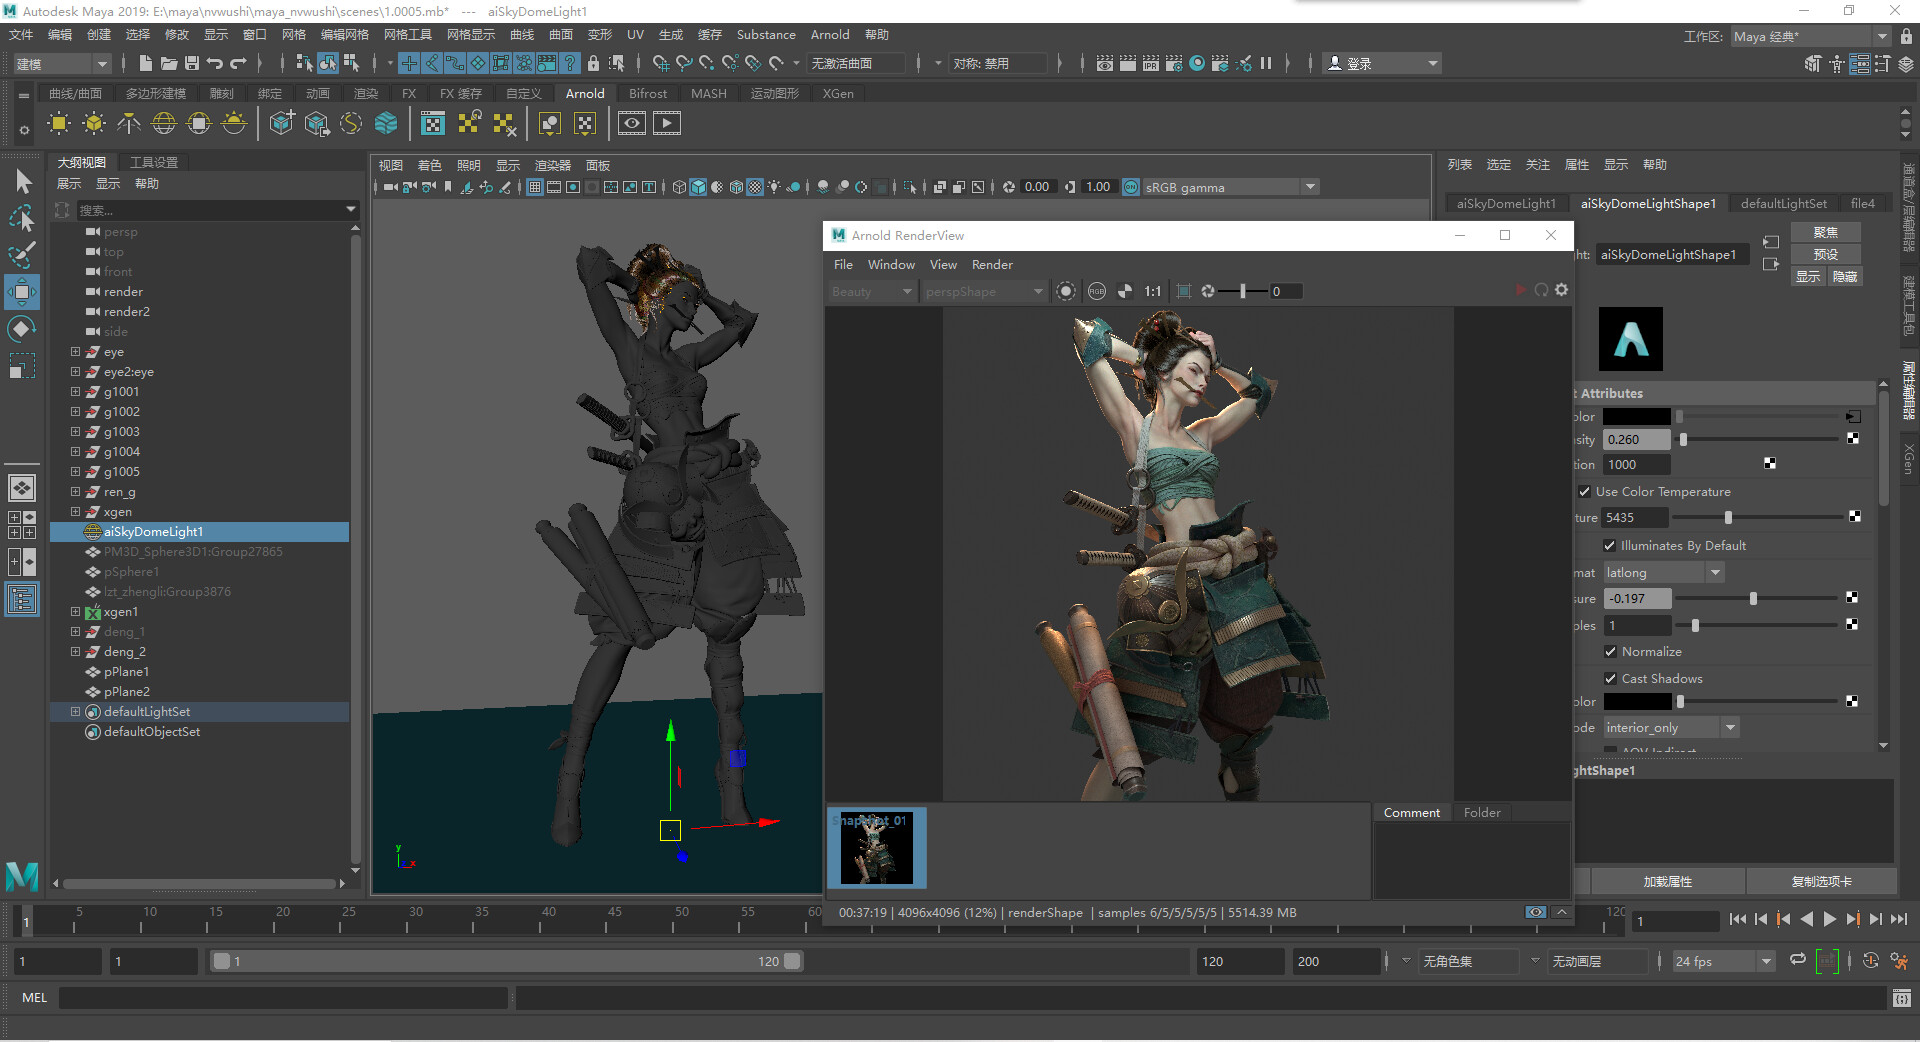Toggle the viewport grid display icon
Screen dimensions: 1920x1042
535,187
